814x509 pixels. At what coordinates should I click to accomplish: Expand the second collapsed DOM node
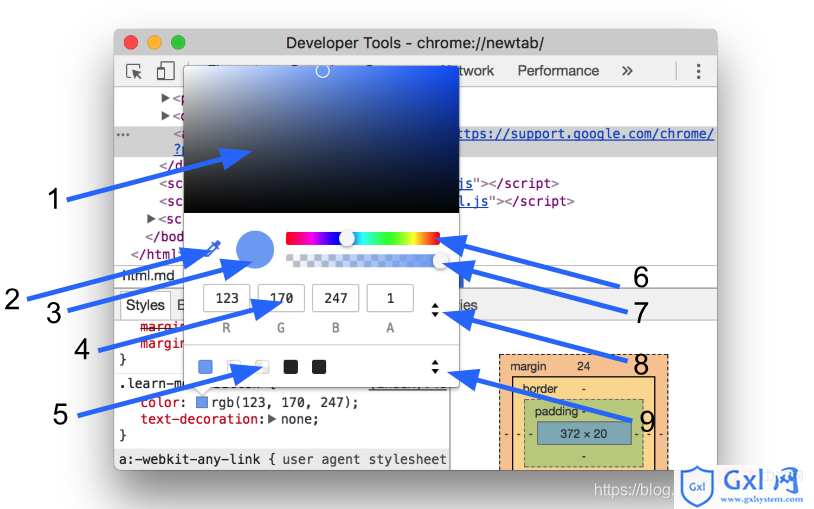166,115
